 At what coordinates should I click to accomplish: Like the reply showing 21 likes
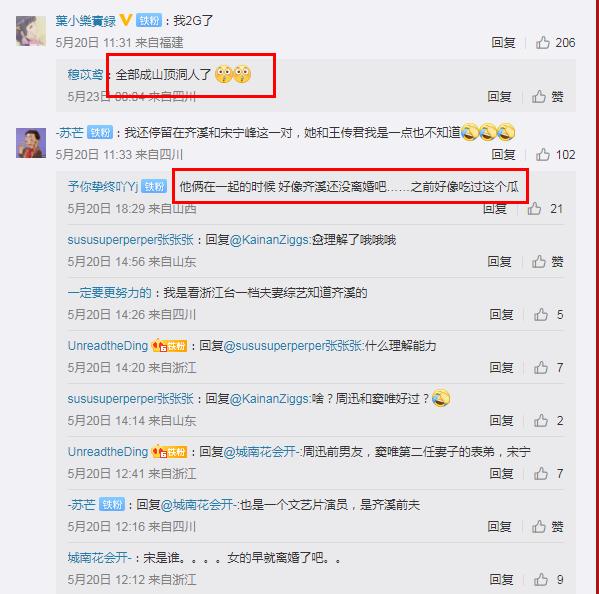[534, 209]
